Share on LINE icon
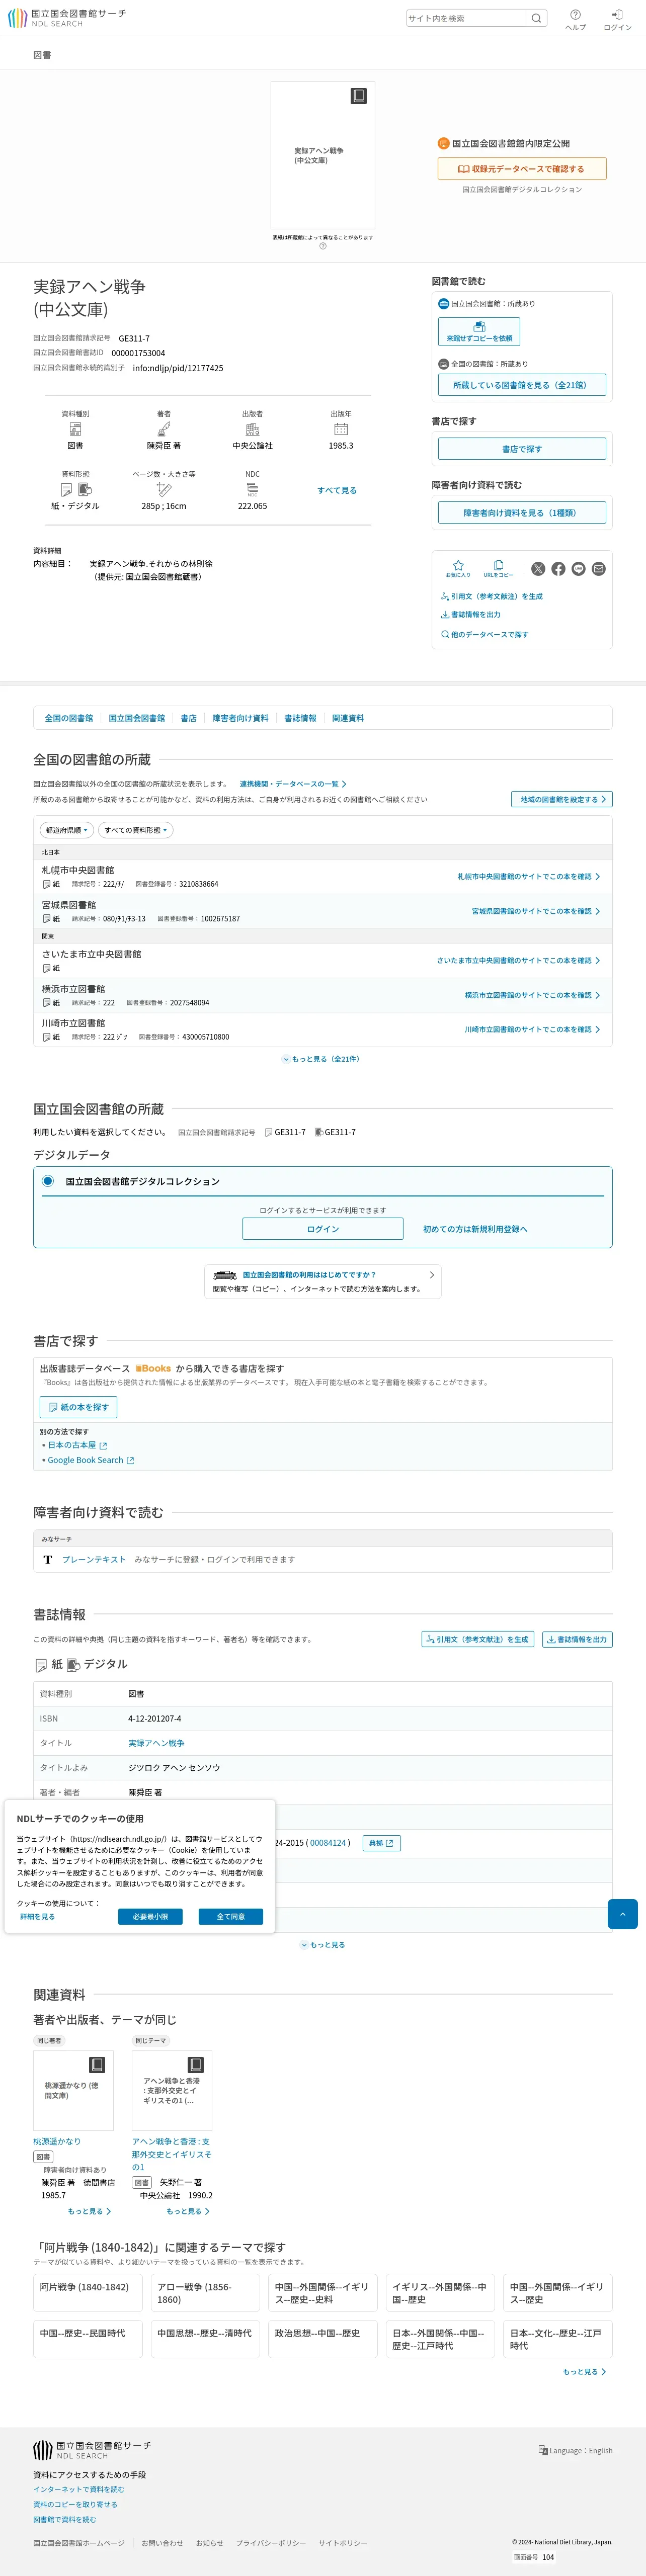Screen dimensions: 646x2576 click(x=578, y=569)
